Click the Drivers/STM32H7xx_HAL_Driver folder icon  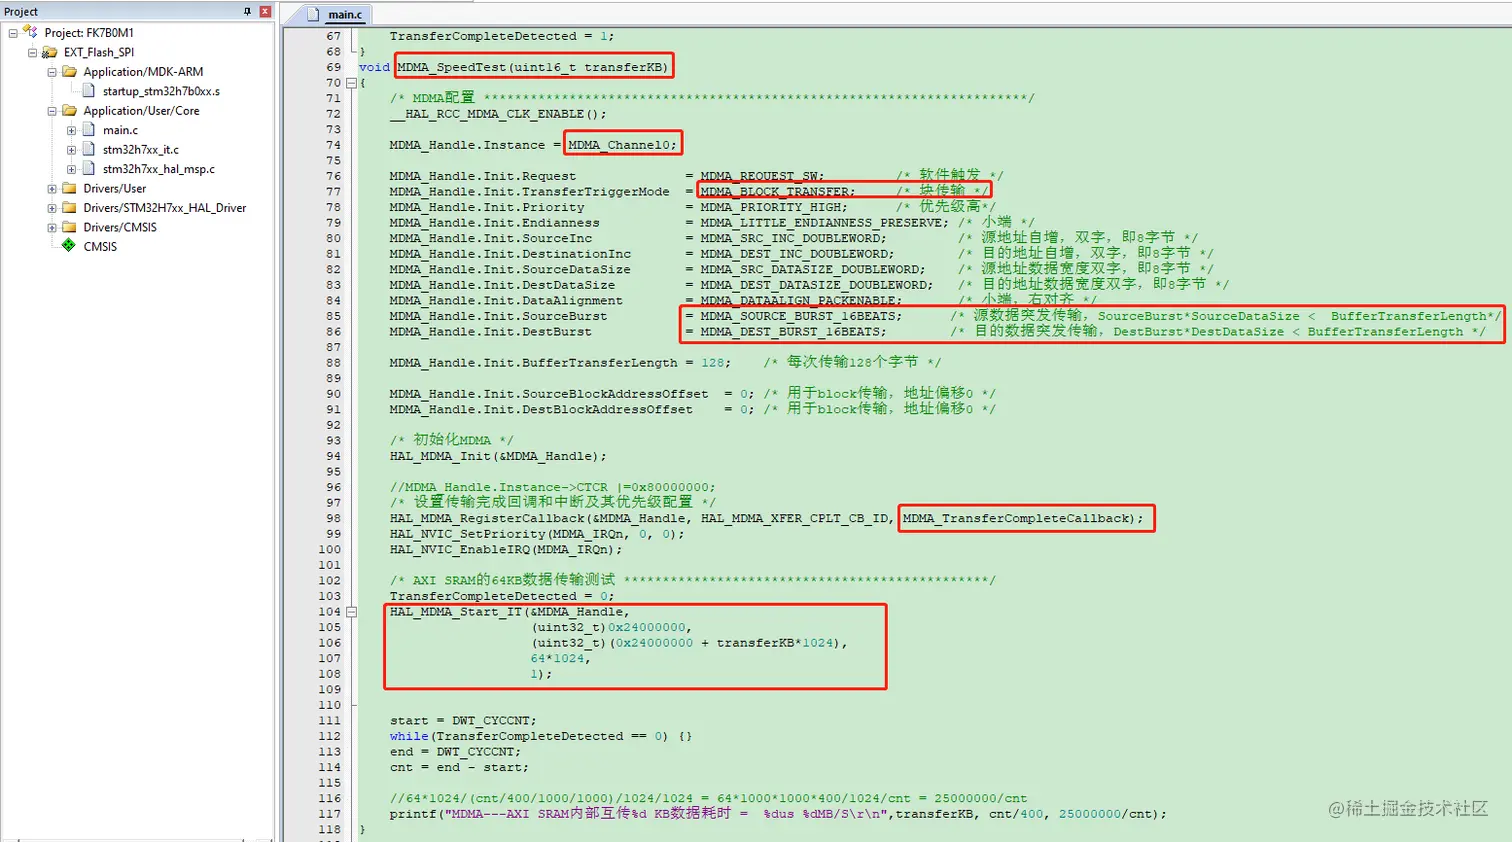click(69, 207)
